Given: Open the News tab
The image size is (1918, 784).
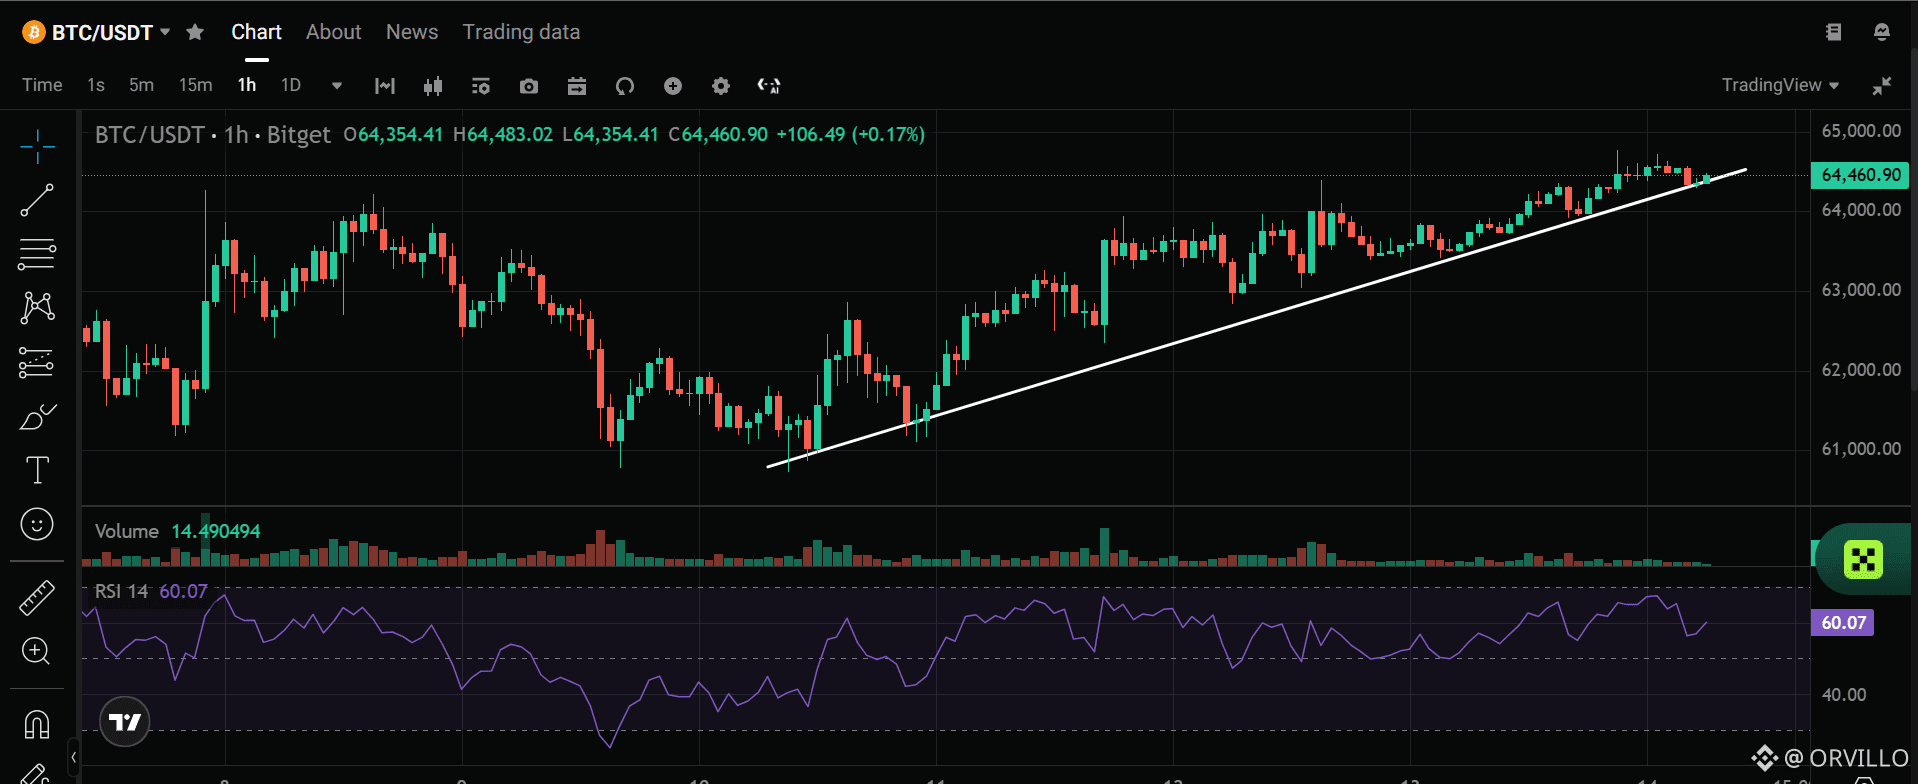Looking at the screenshot, I should click(412, 32).
